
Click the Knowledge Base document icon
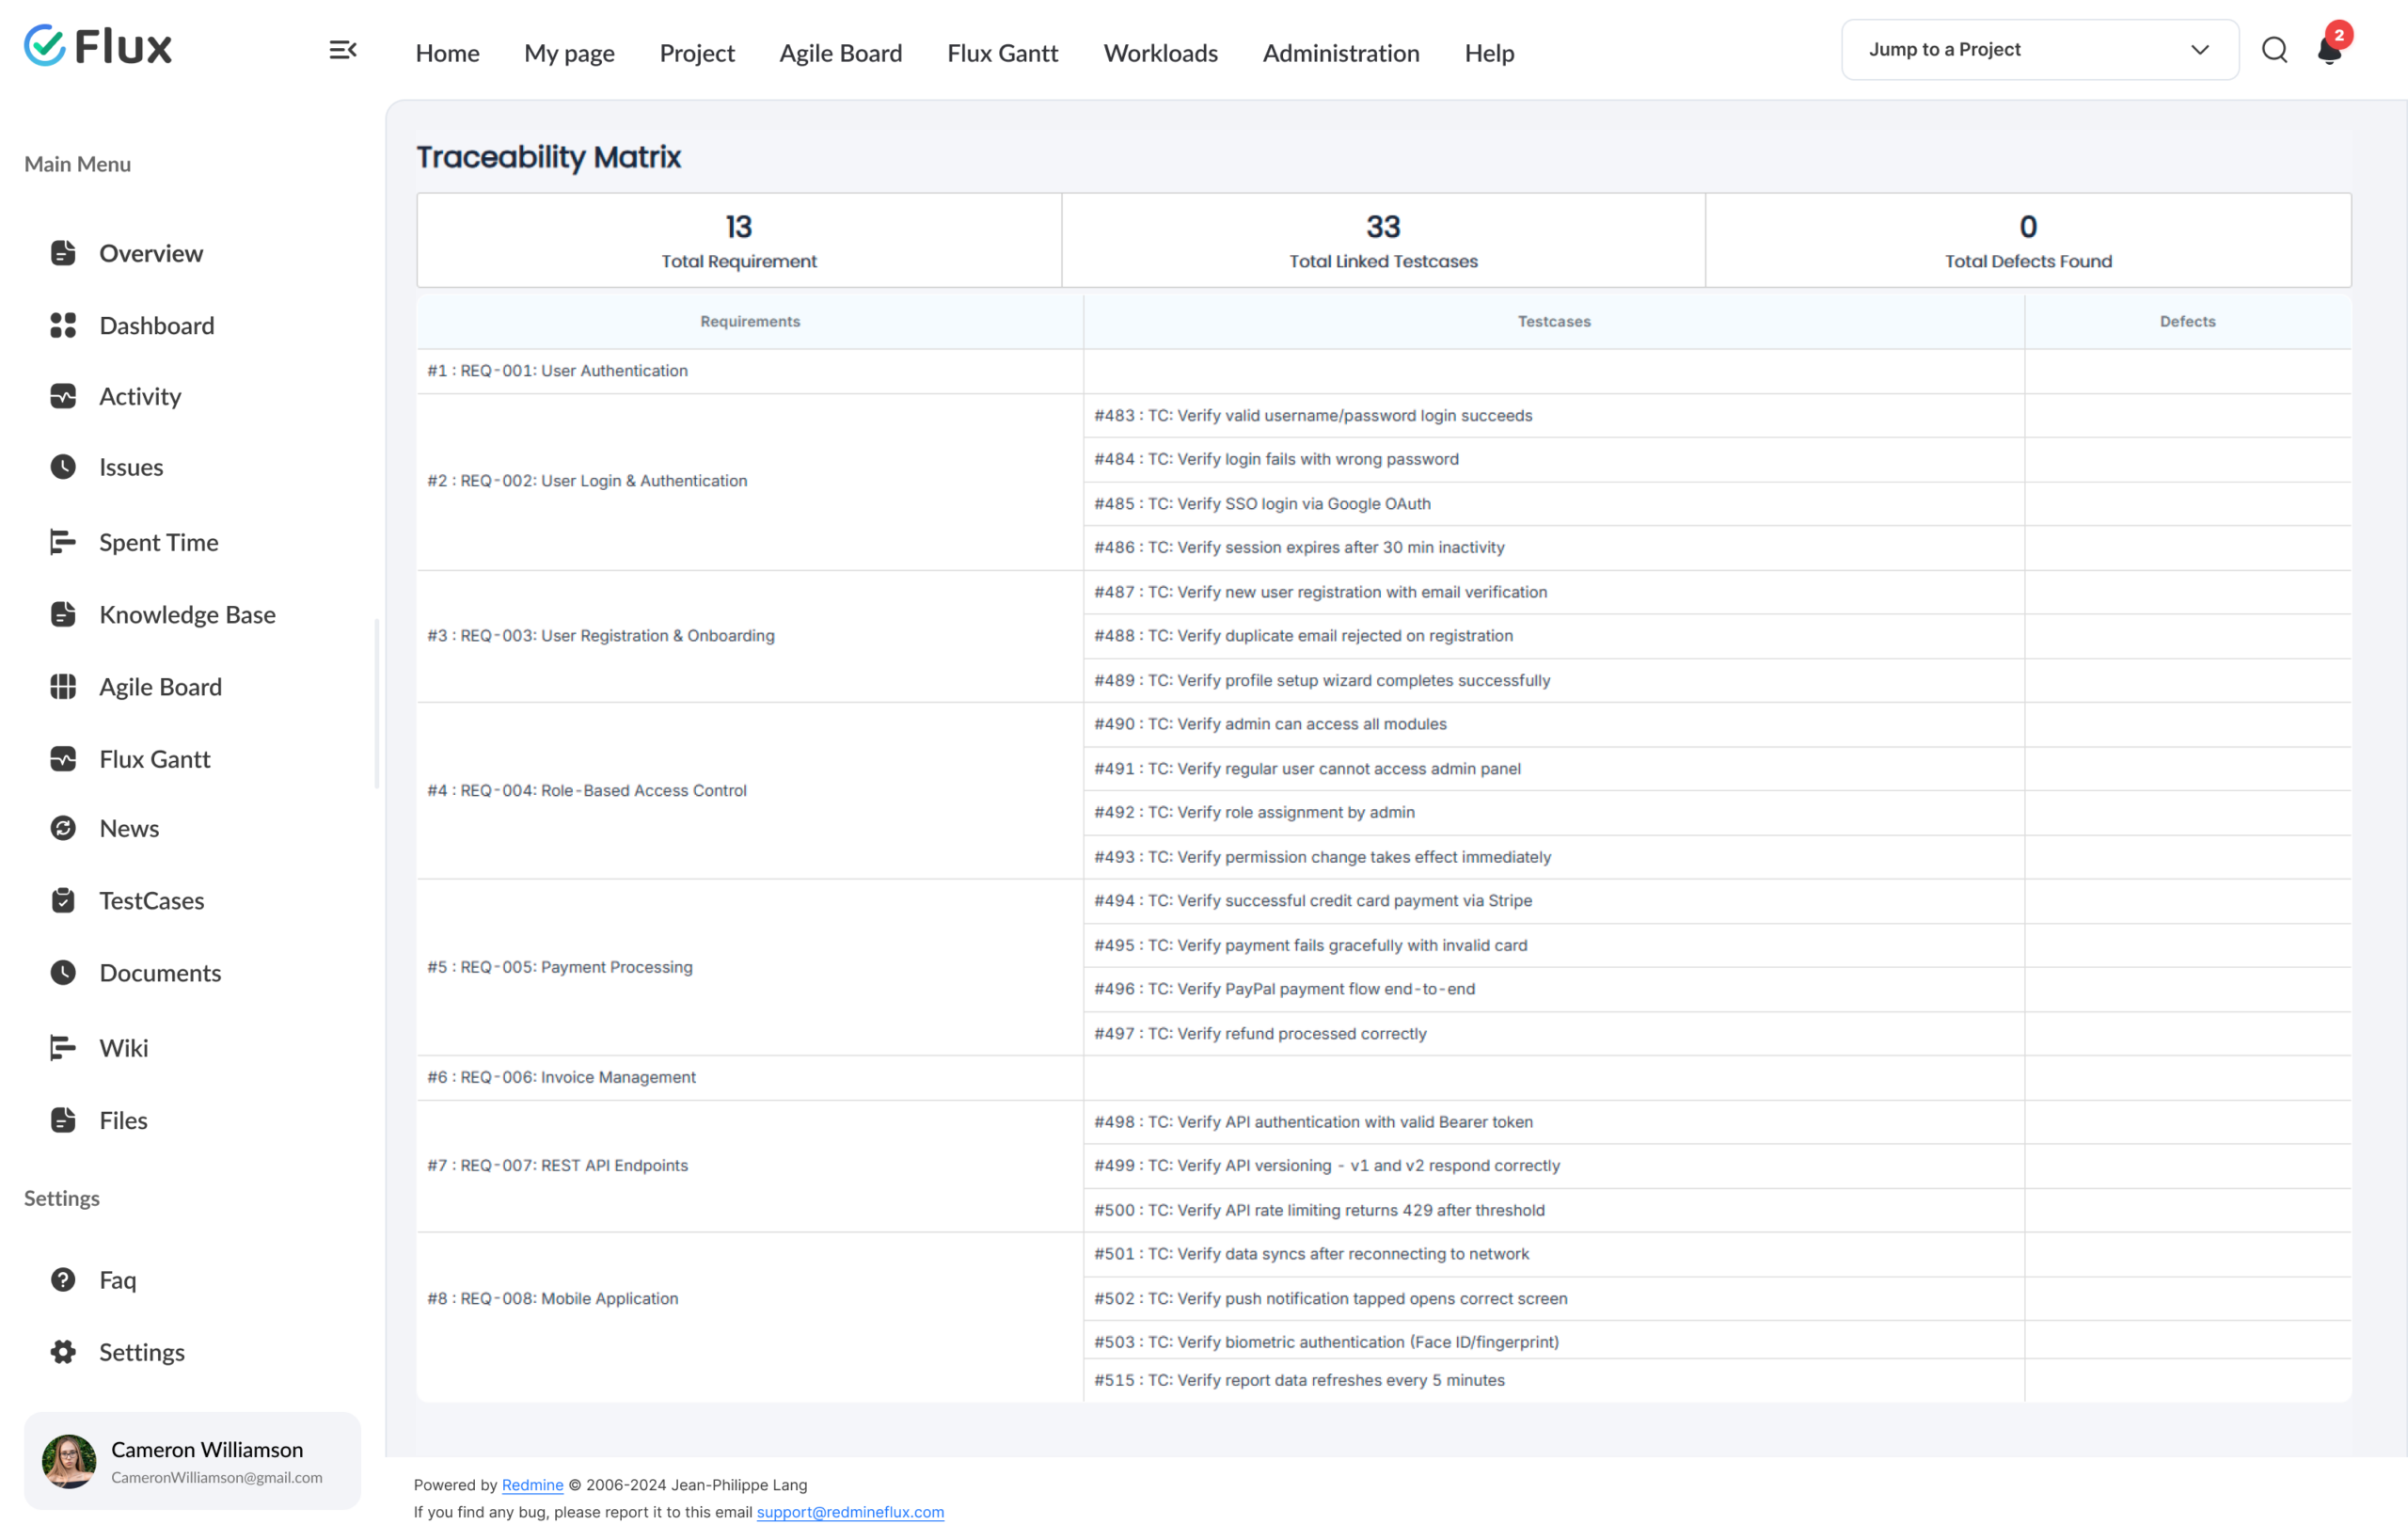tap(63, 614)
